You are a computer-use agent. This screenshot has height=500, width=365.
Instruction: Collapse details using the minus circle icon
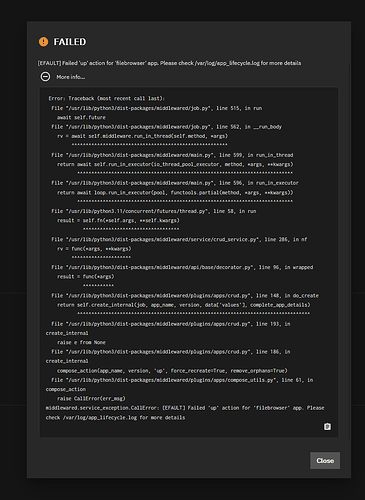pos(45,77)
